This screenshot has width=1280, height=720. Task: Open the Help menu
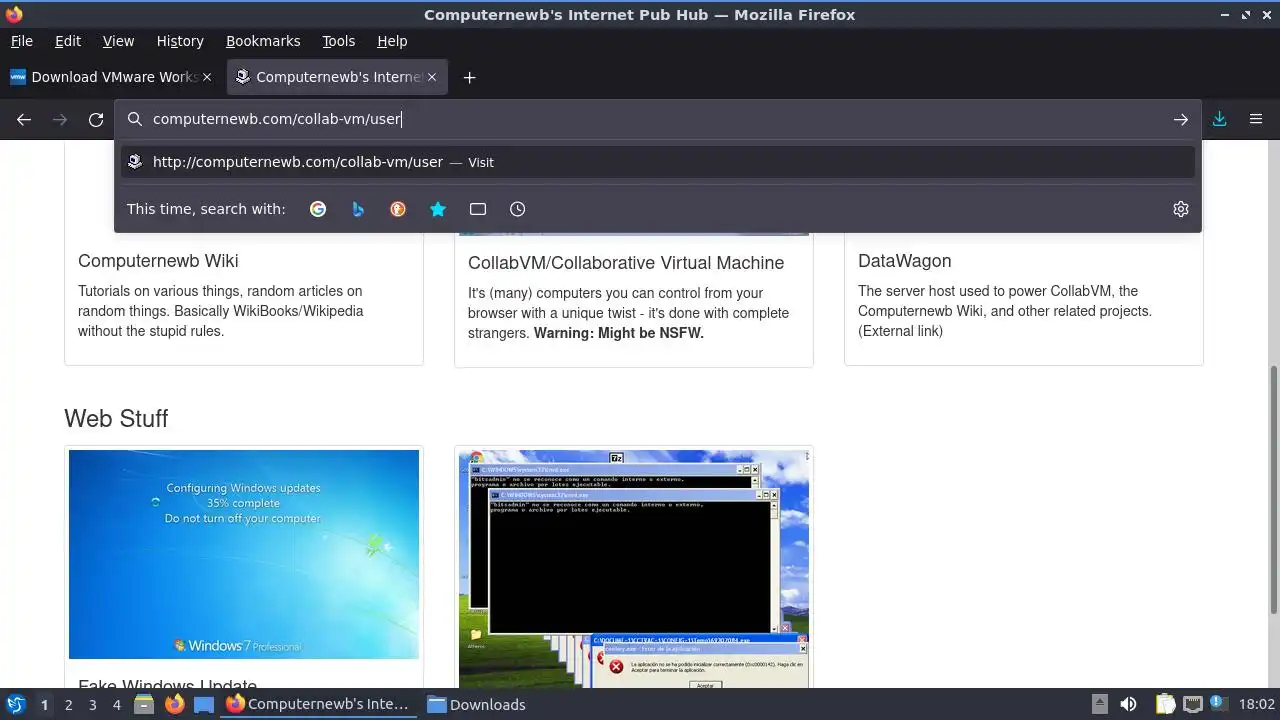pos(392,41)
